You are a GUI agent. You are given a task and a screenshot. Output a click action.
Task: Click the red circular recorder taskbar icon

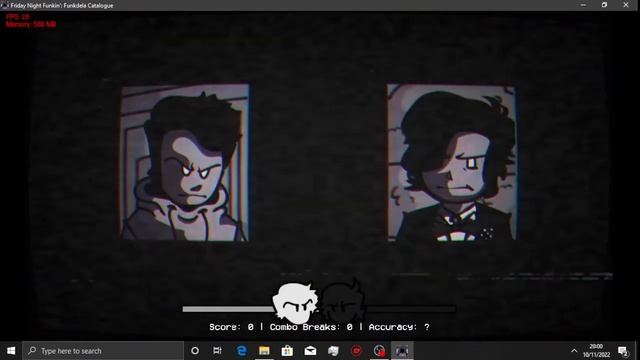coord(356,351)
